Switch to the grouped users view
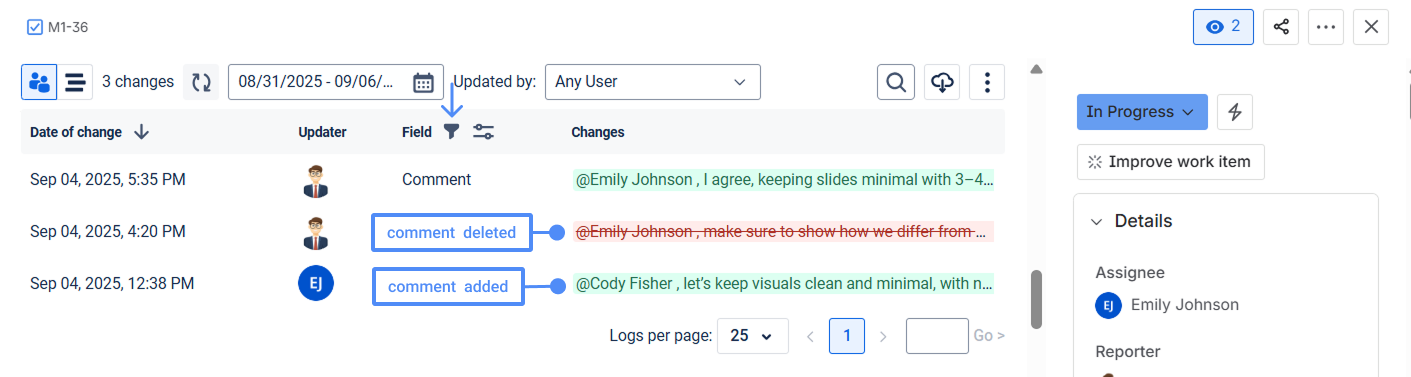 click(39, 82)
